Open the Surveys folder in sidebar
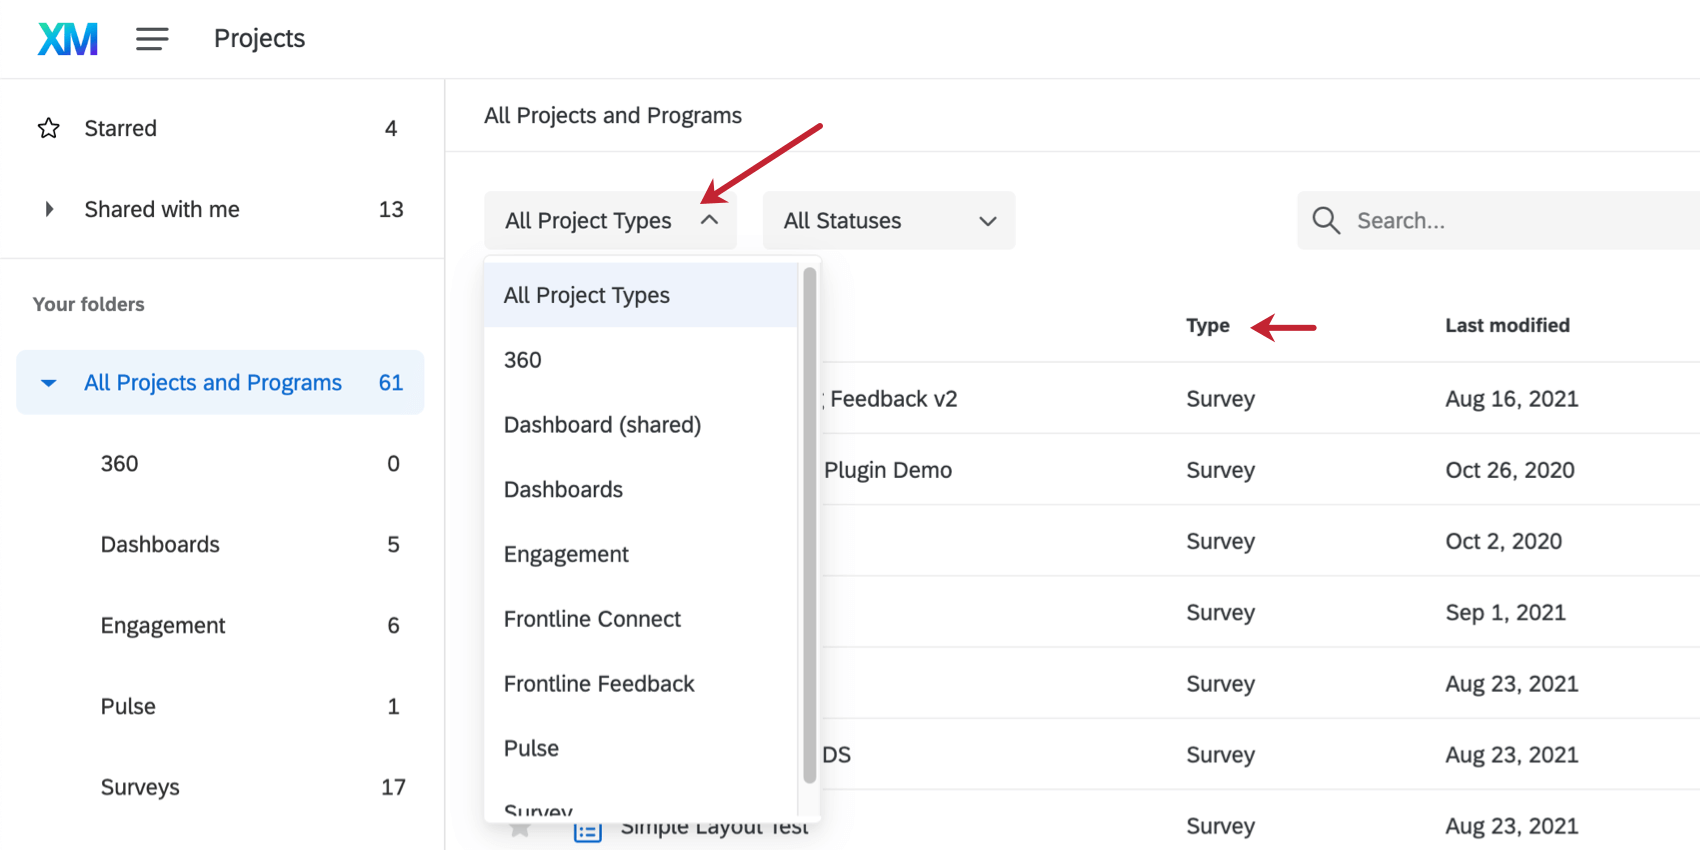Screen dimensions: 1700x850 coord(140,787)
